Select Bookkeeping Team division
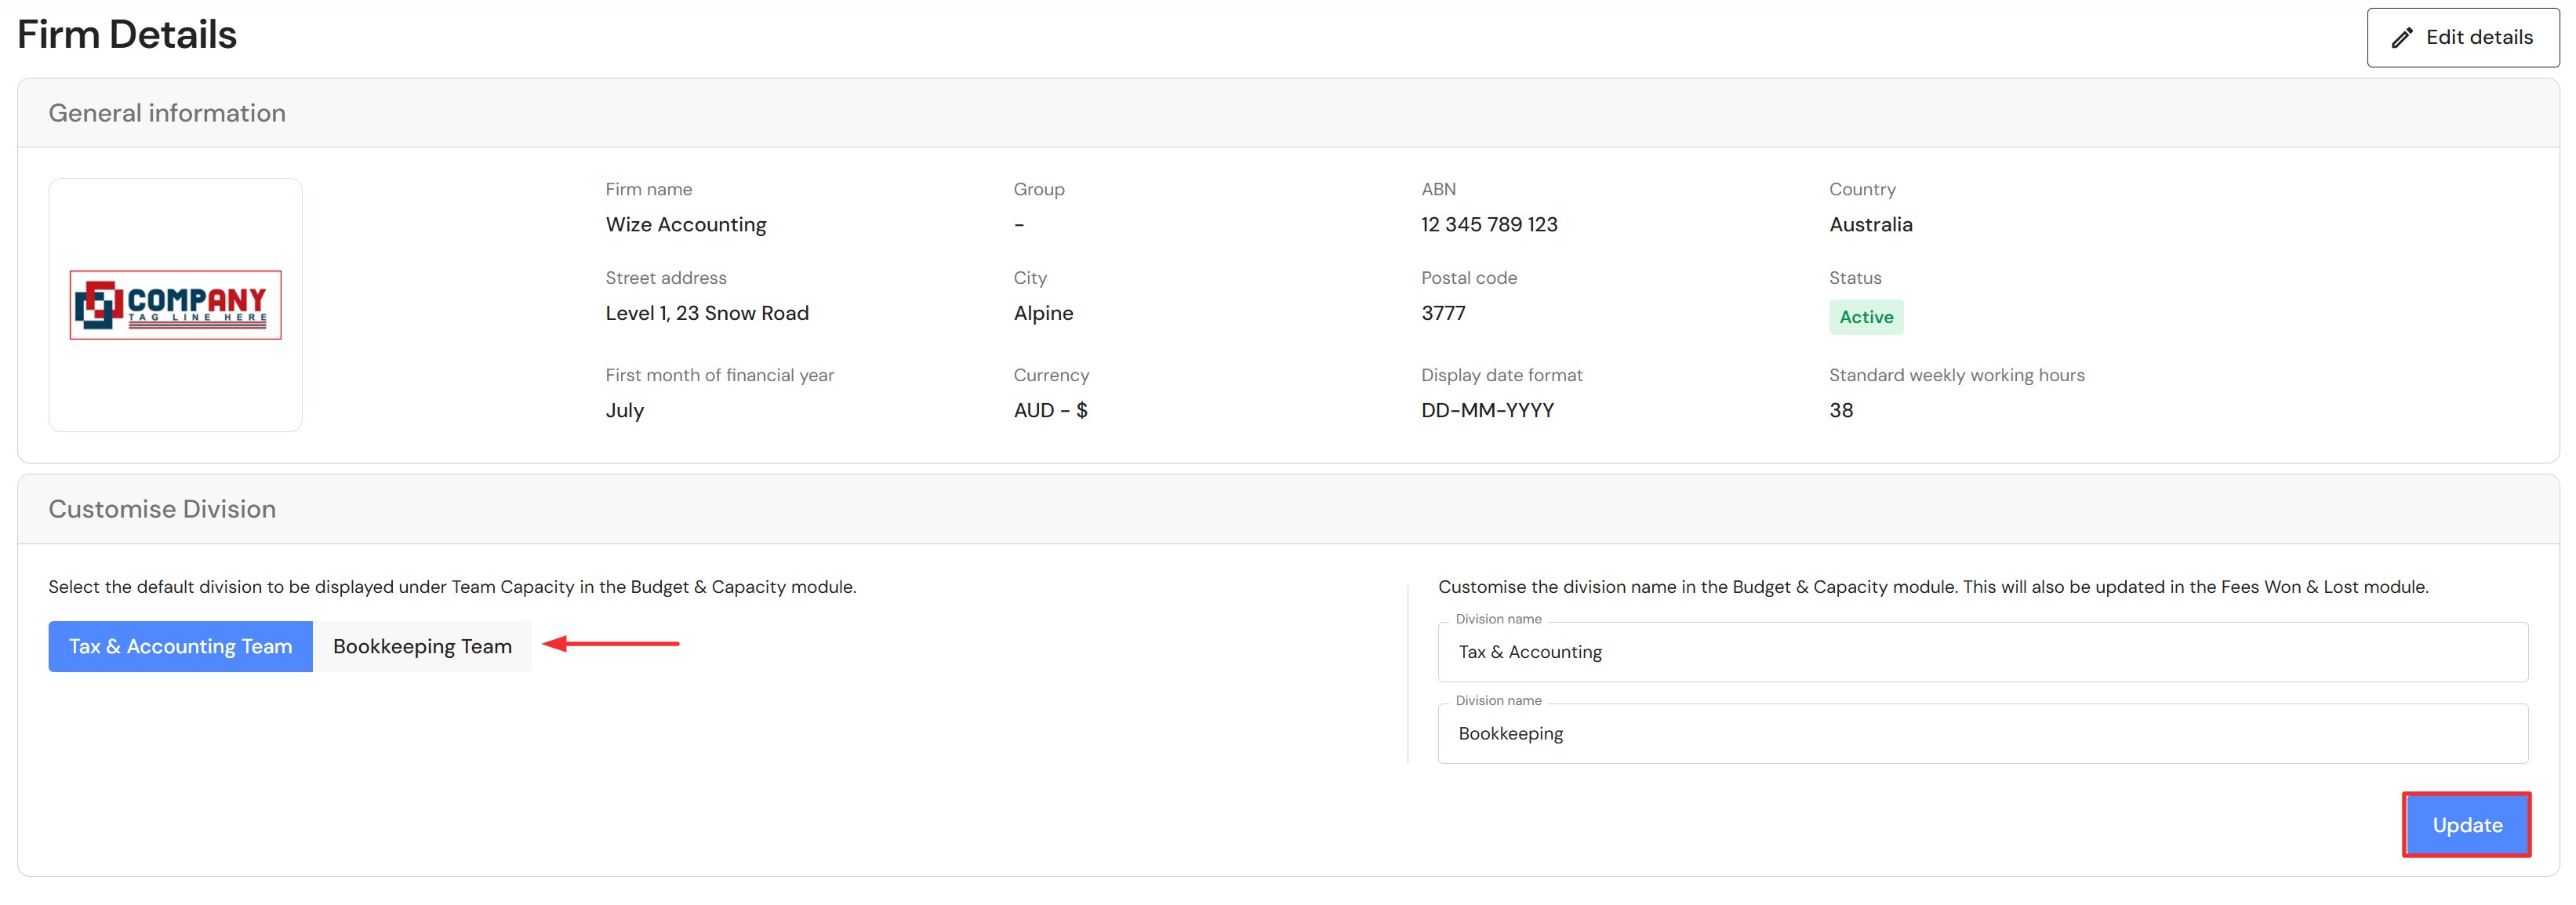This screenshot has width=2576, height=905. pos(422,646)
